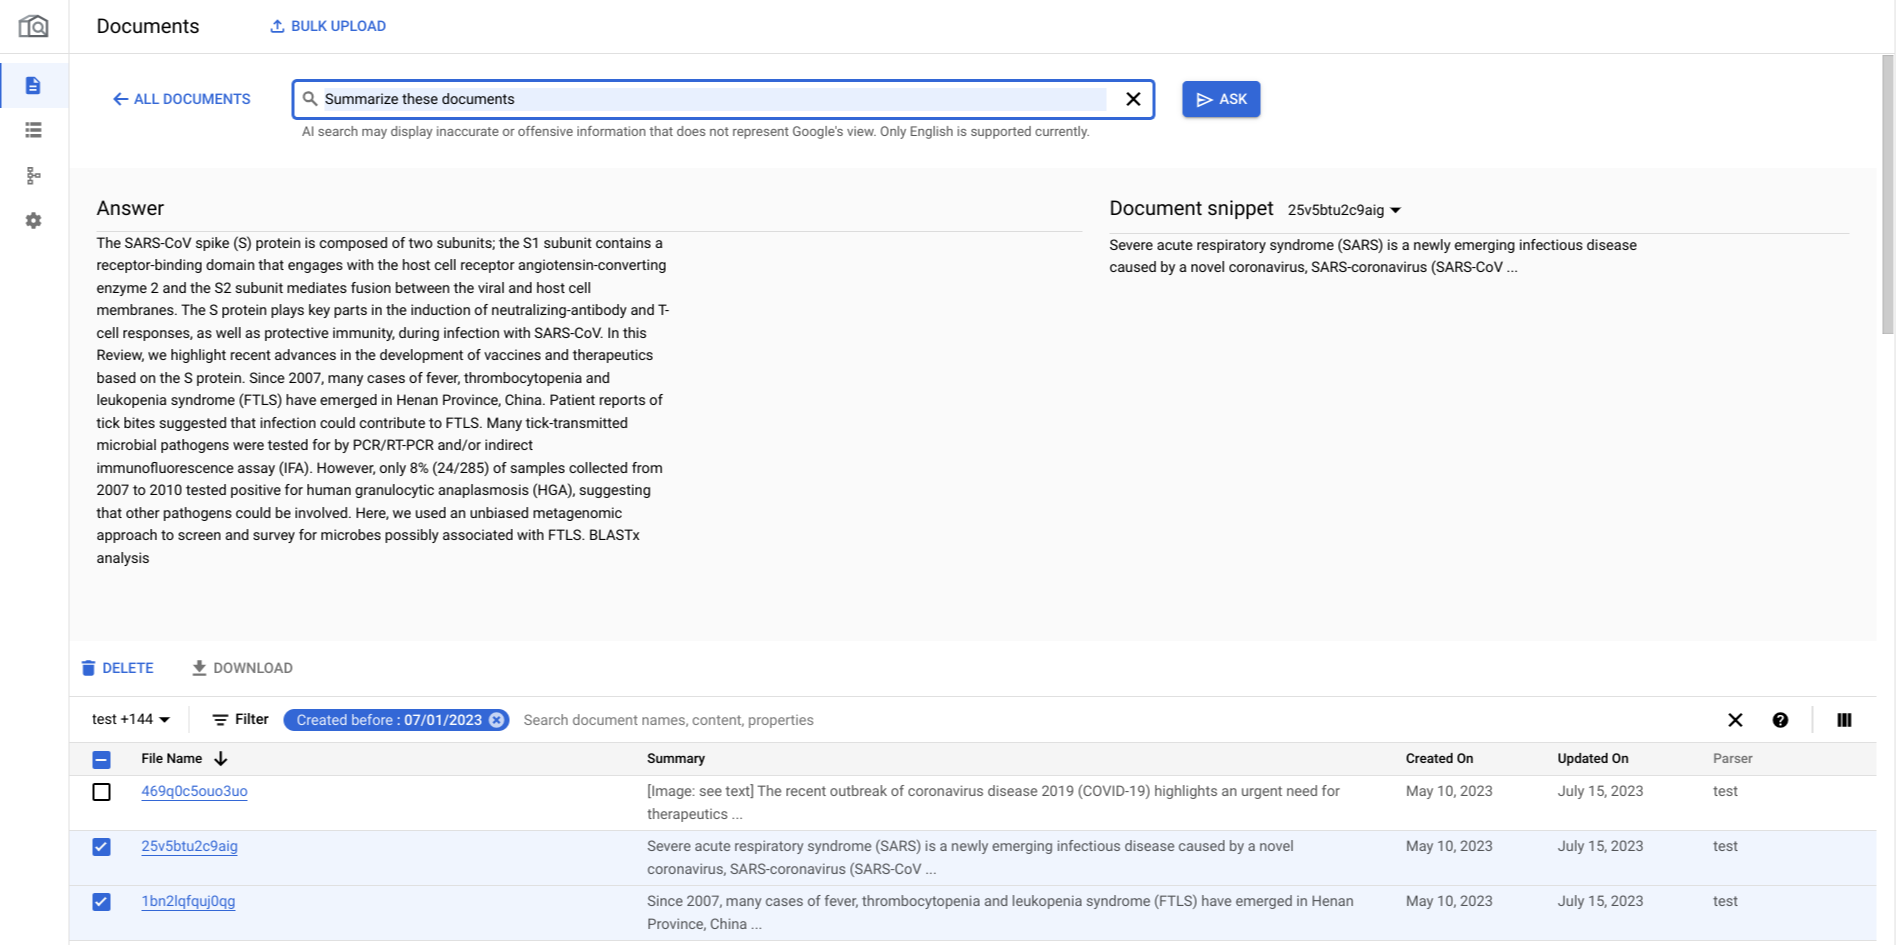Remove the Created before filter chip
Screen dimensions: 1896x945
pos(496,720)
